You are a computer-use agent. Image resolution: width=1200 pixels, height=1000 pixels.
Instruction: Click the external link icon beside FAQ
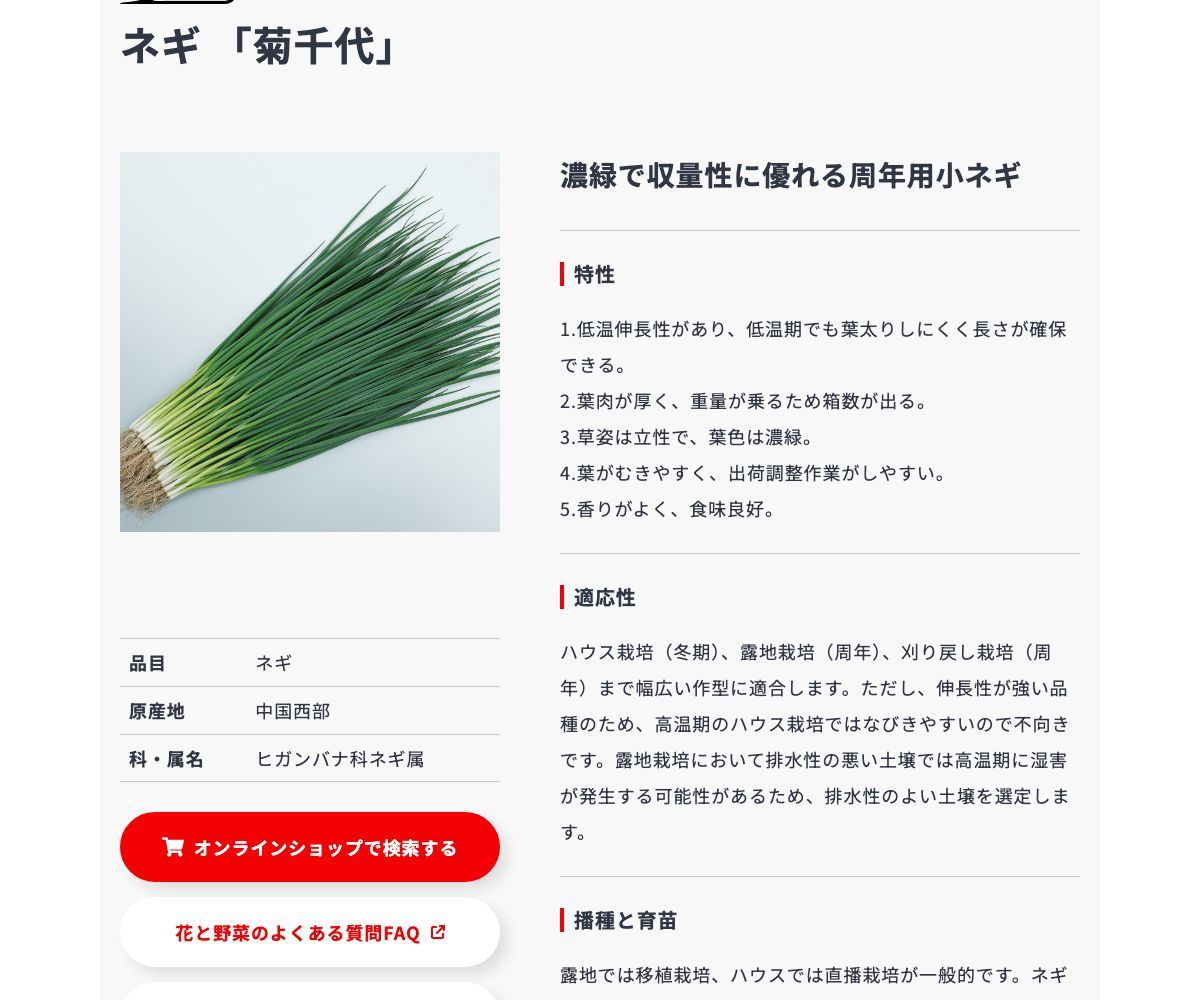[438, 932]
